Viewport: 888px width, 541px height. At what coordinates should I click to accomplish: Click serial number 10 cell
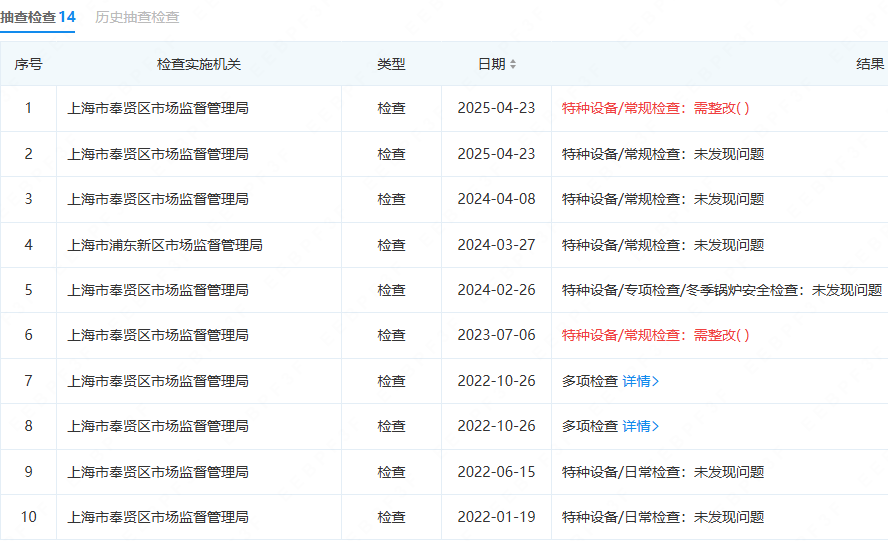coord(28,517)
